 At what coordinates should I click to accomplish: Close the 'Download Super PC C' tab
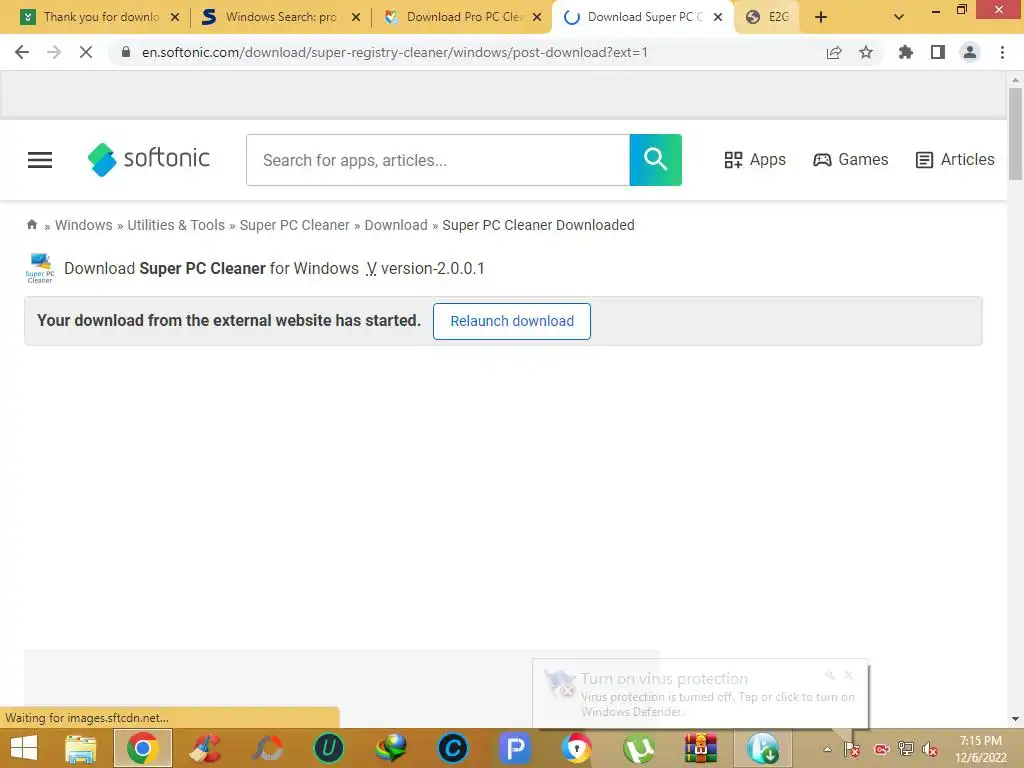(718, 18)
